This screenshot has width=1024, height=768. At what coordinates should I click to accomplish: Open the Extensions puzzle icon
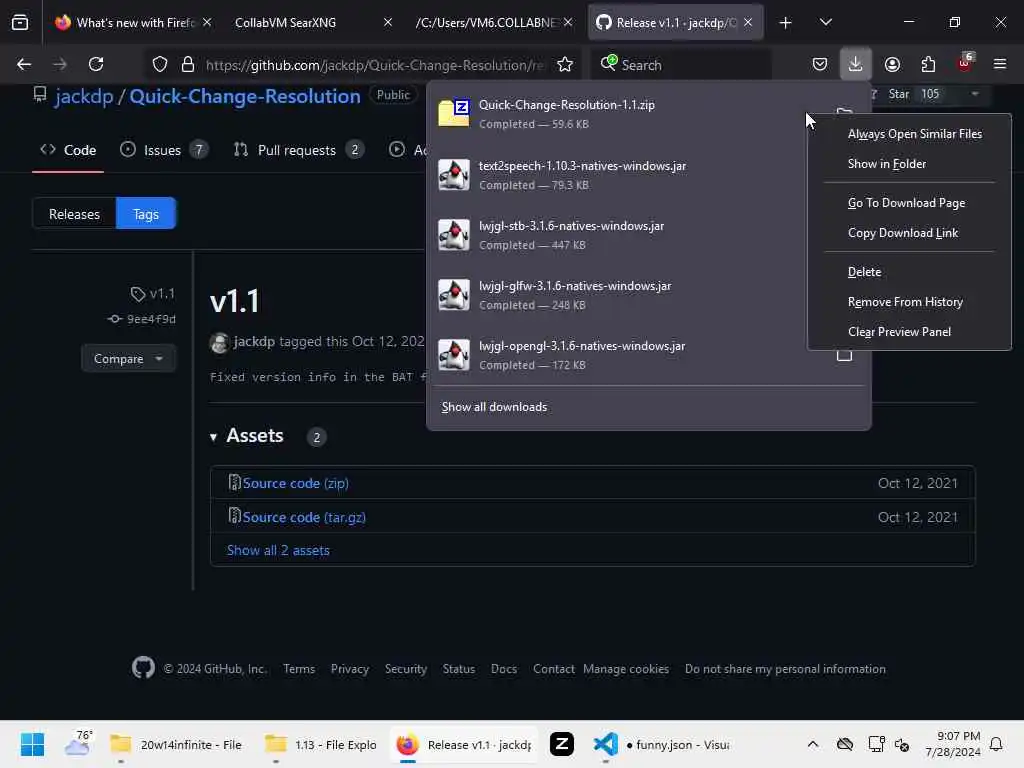pyautogui.click(x=928, y=64)
